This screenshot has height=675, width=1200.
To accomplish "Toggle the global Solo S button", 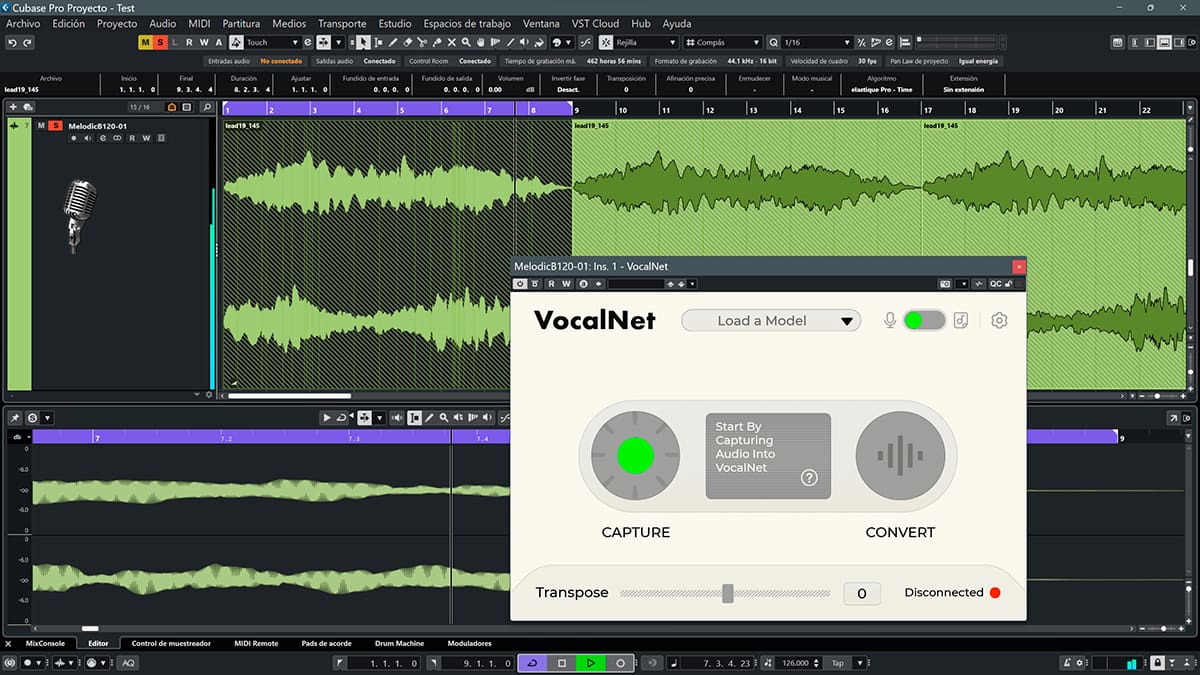I will (160, 43).
